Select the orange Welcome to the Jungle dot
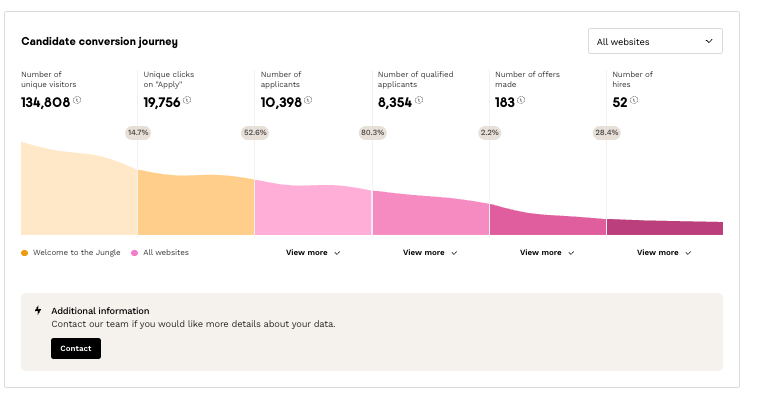Screen dimensions: 762x400 click(25, 253)
